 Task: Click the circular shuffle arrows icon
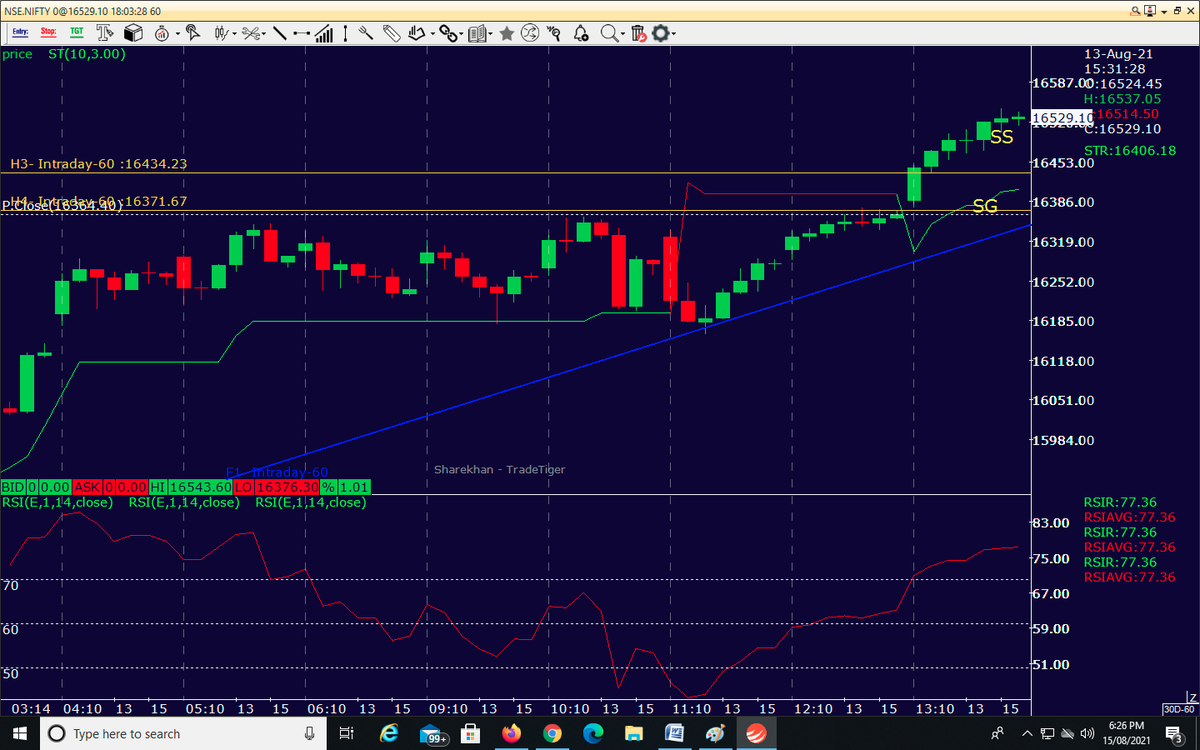530,33
